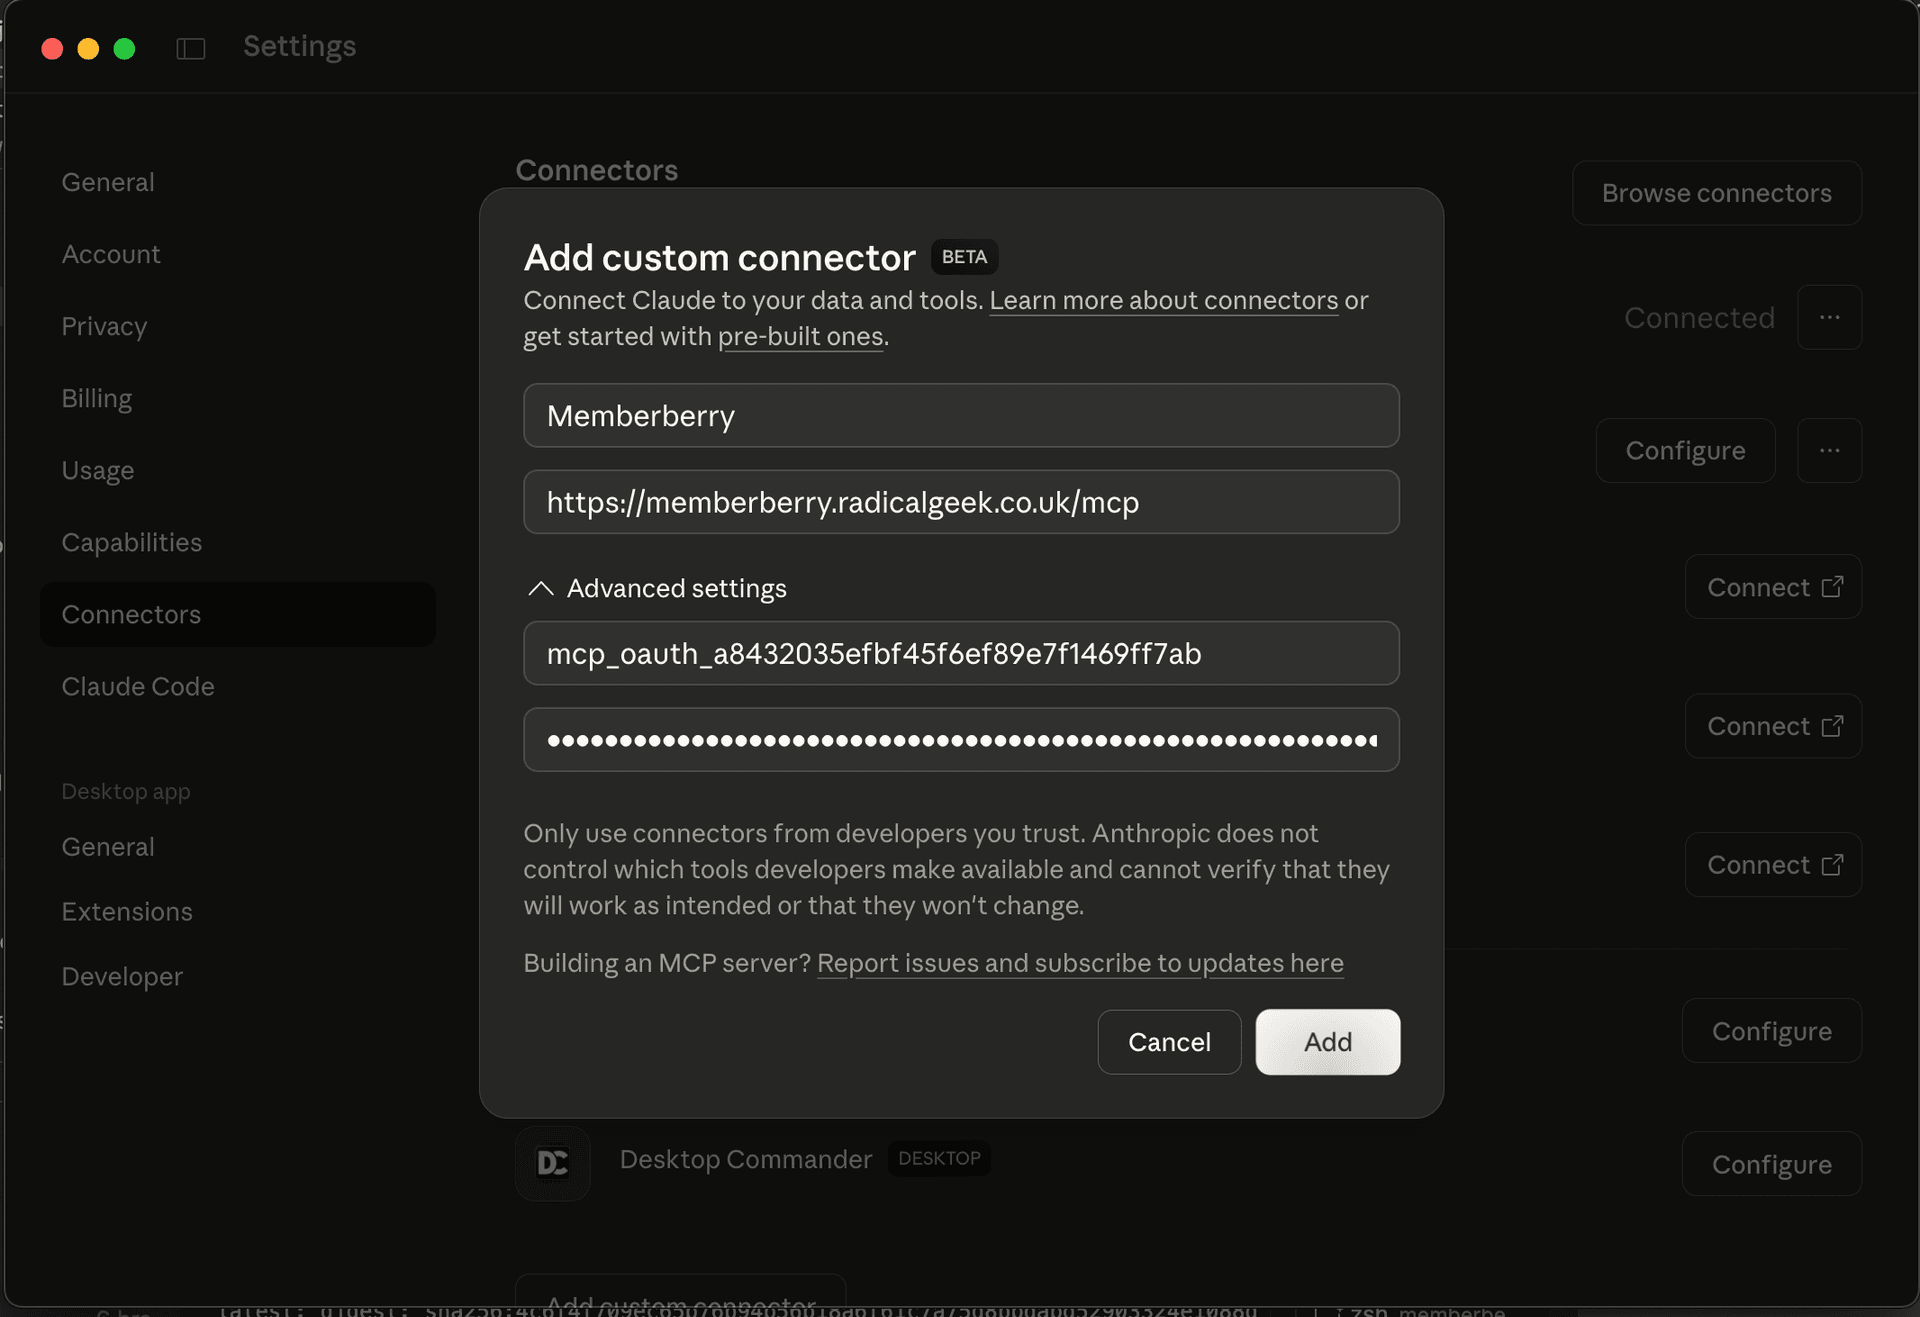Cancel the Add custom connector dialog
This screenshot has width=1920, height=1317.
pos(1169,1042)
